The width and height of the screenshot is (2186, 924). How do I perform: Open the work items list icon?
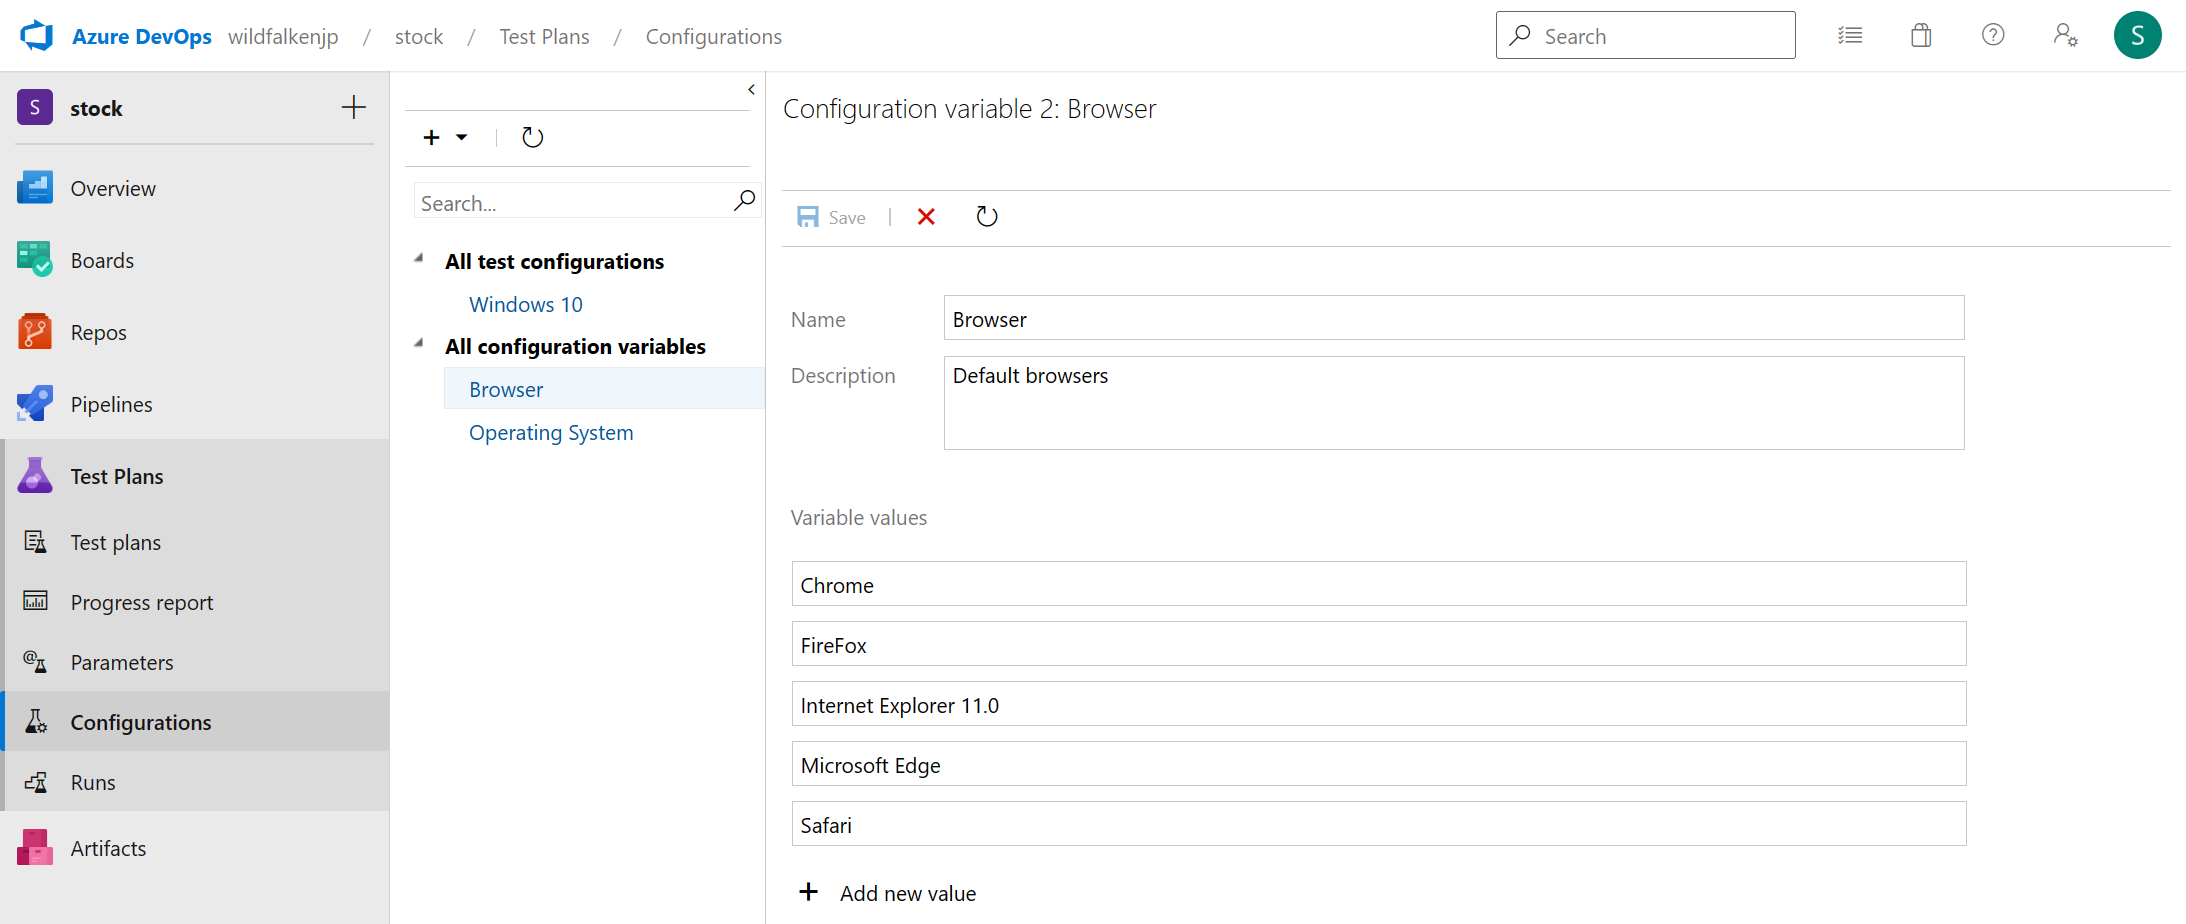click(1850, 36)
